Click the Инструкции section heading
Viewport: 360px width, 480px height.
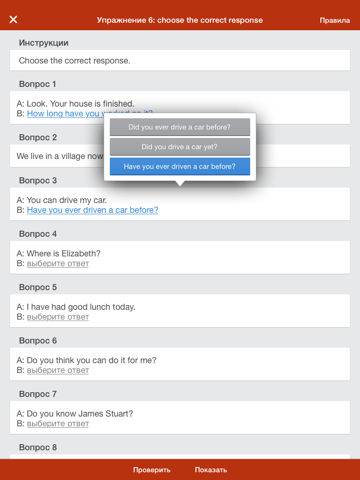(44, 43)
